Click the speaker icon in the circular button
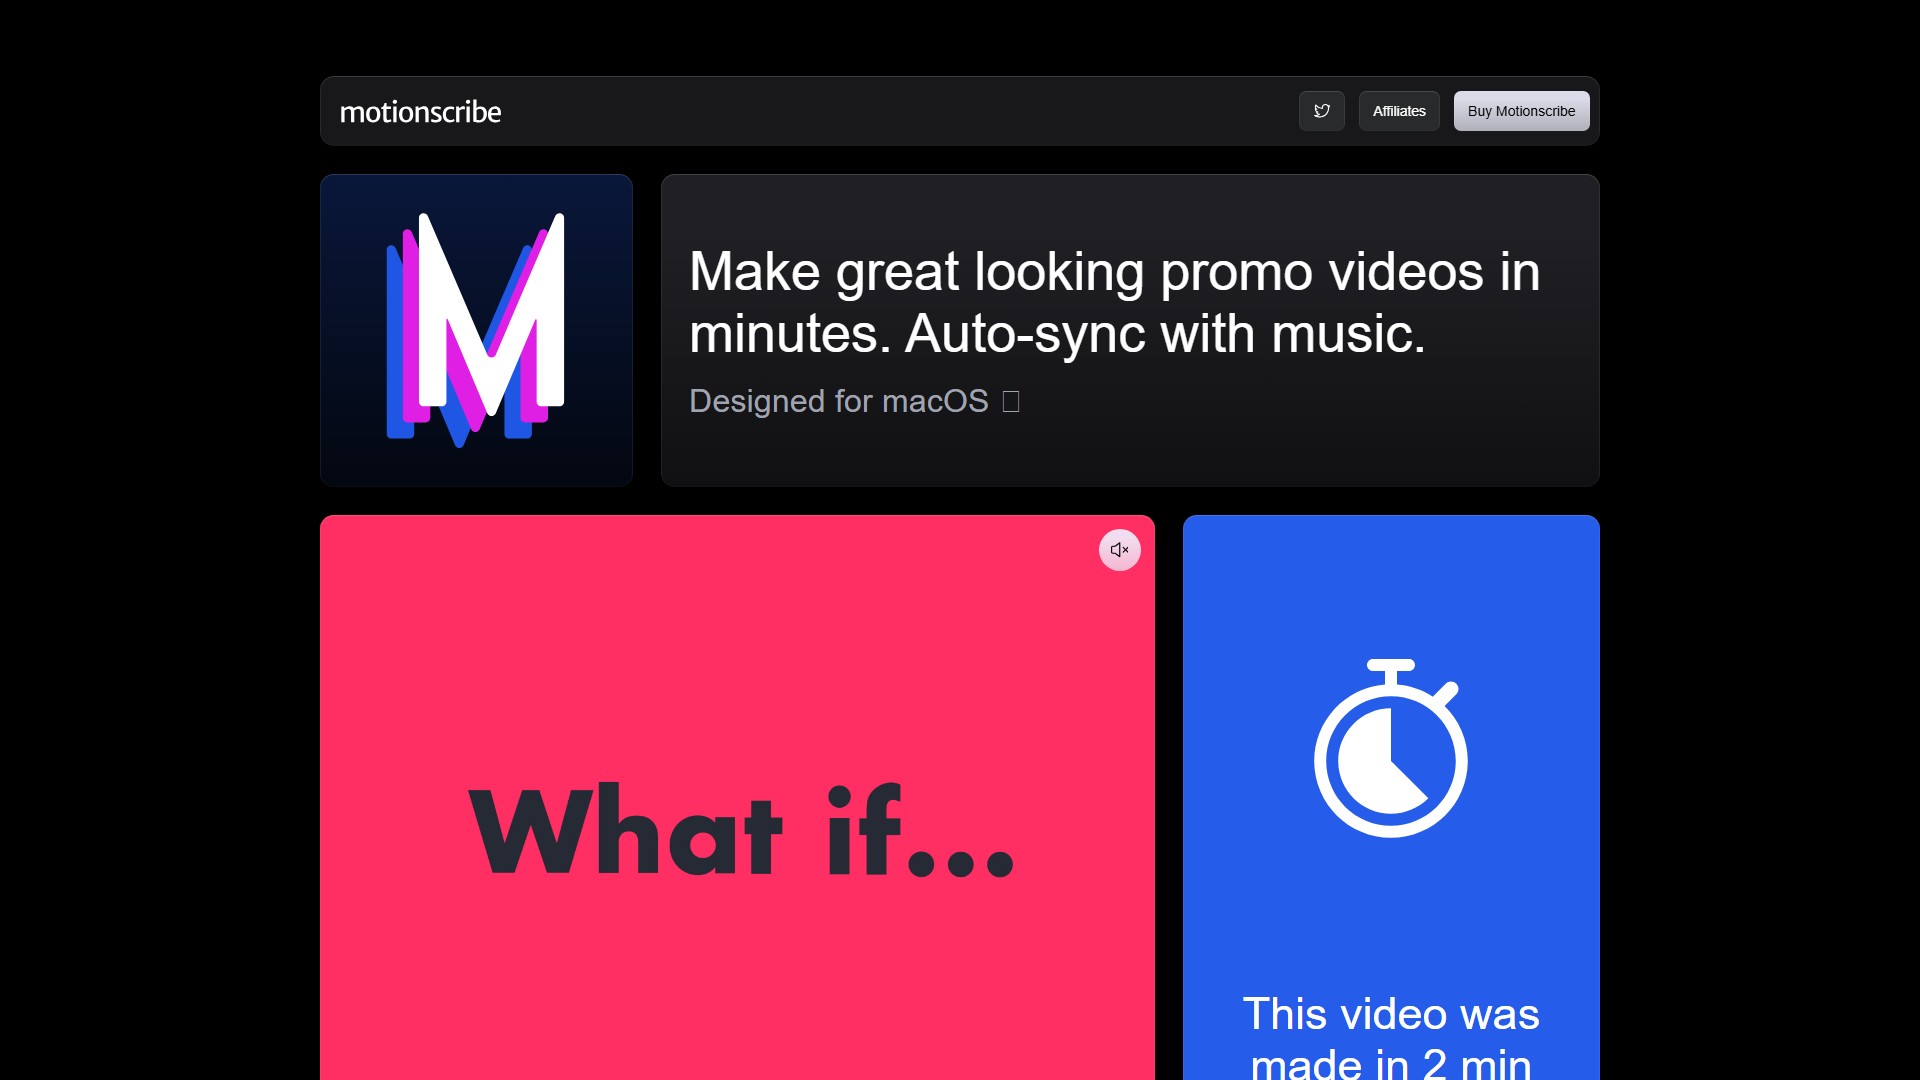Viewport: 1920px width, 1080px height. (x=1119, y=549)
